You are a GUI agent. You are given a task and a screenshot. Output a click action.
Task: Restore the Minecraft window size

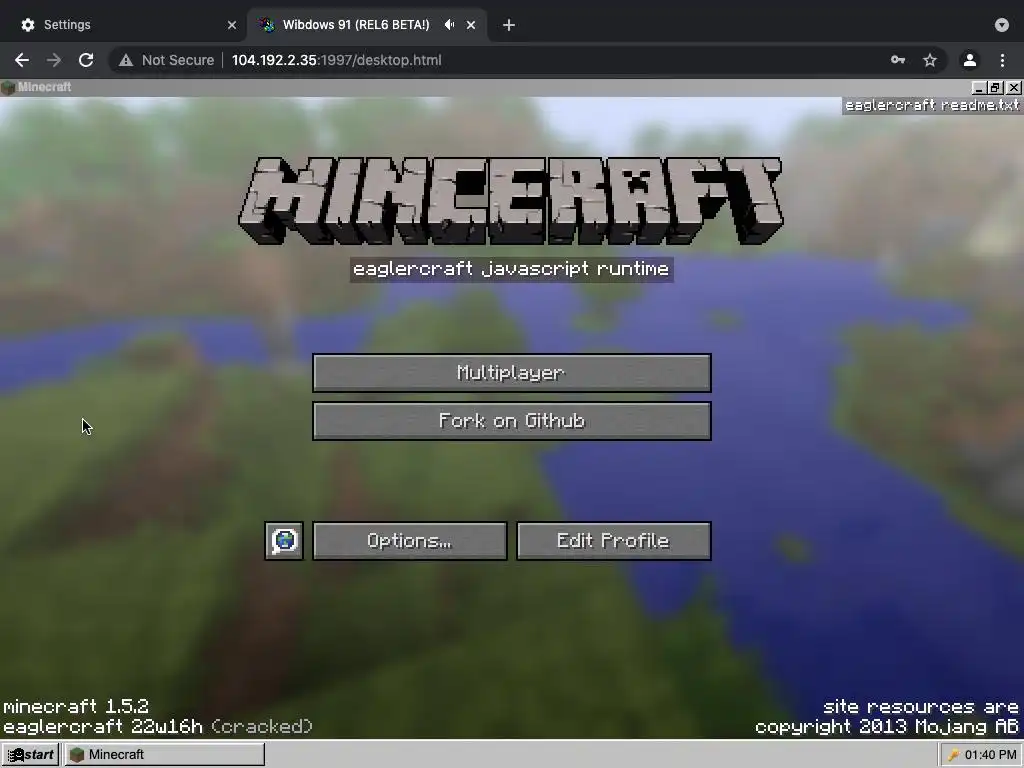[995, 87]
